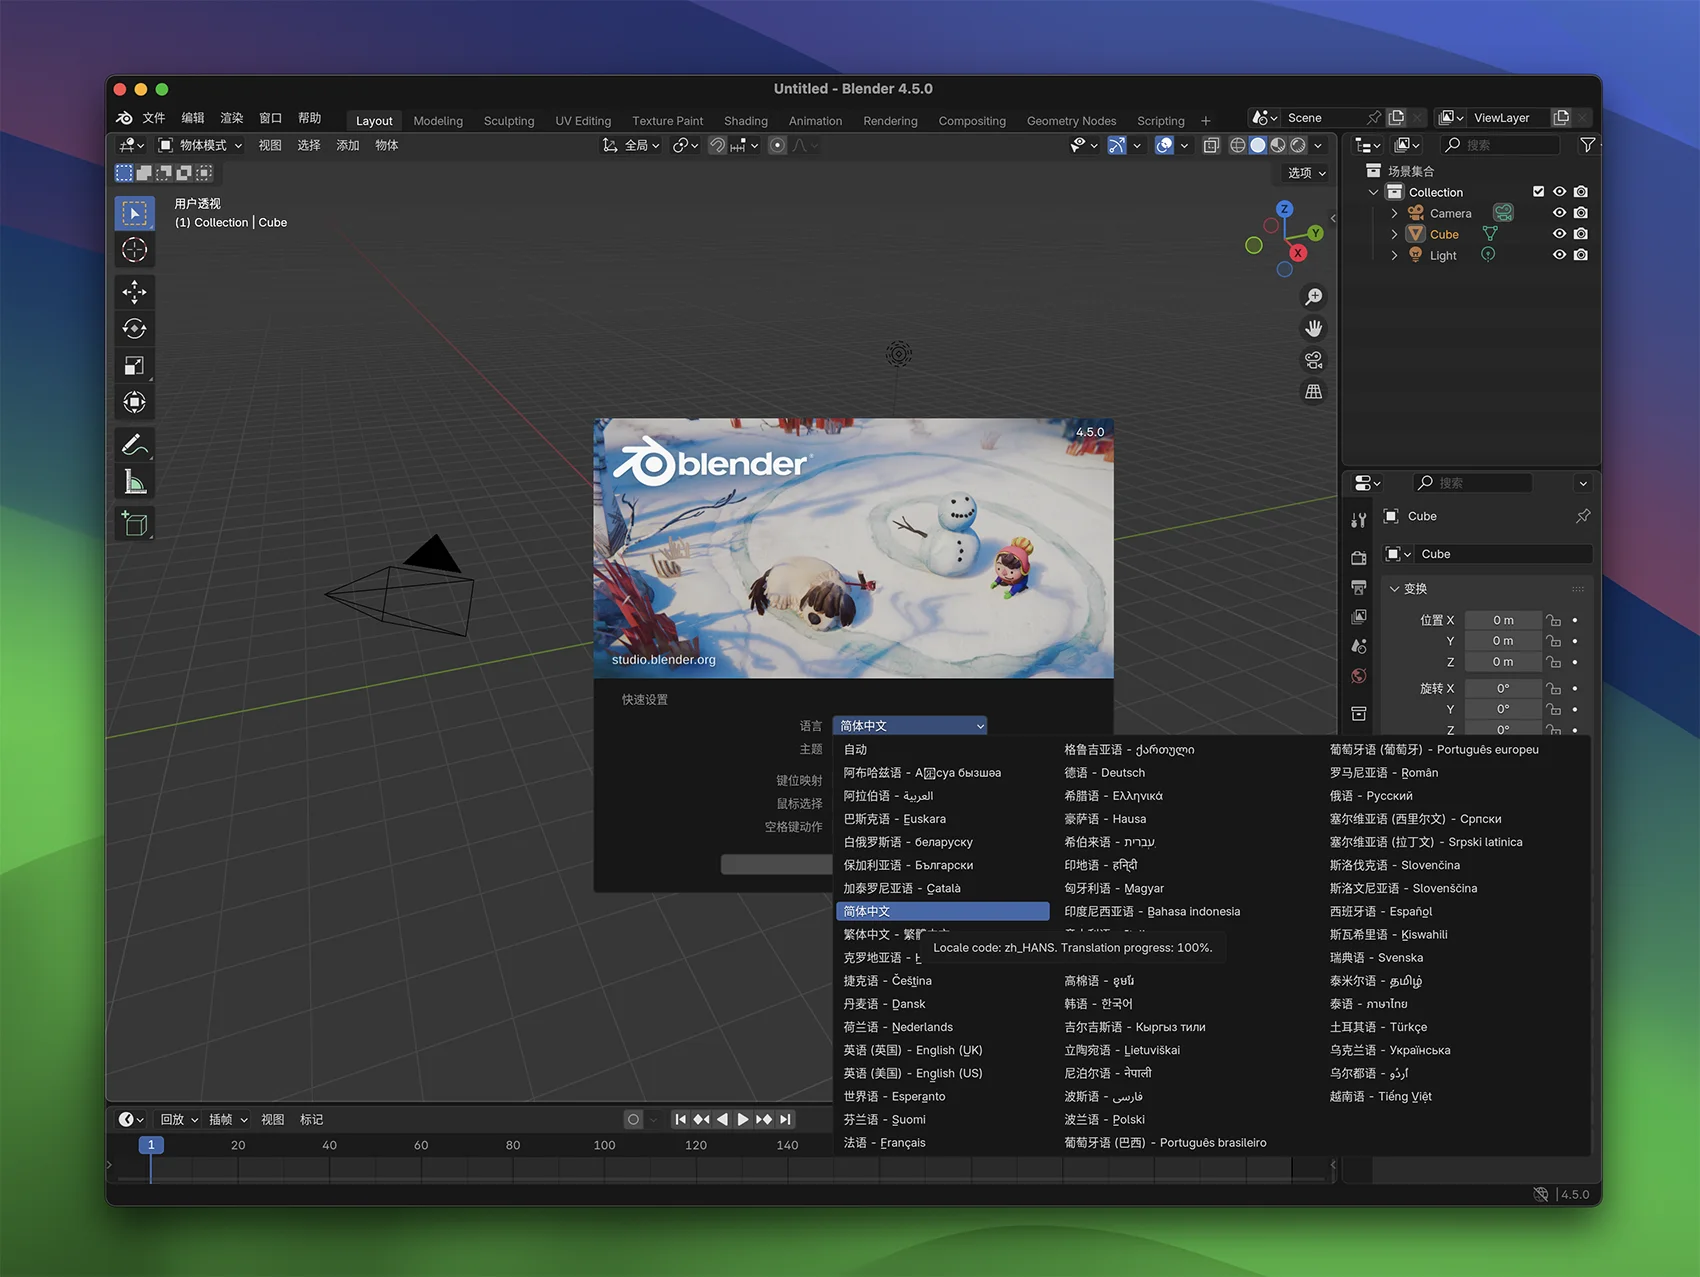Open the 编辑 menu

pyautogui.click(x=193, y=118)
